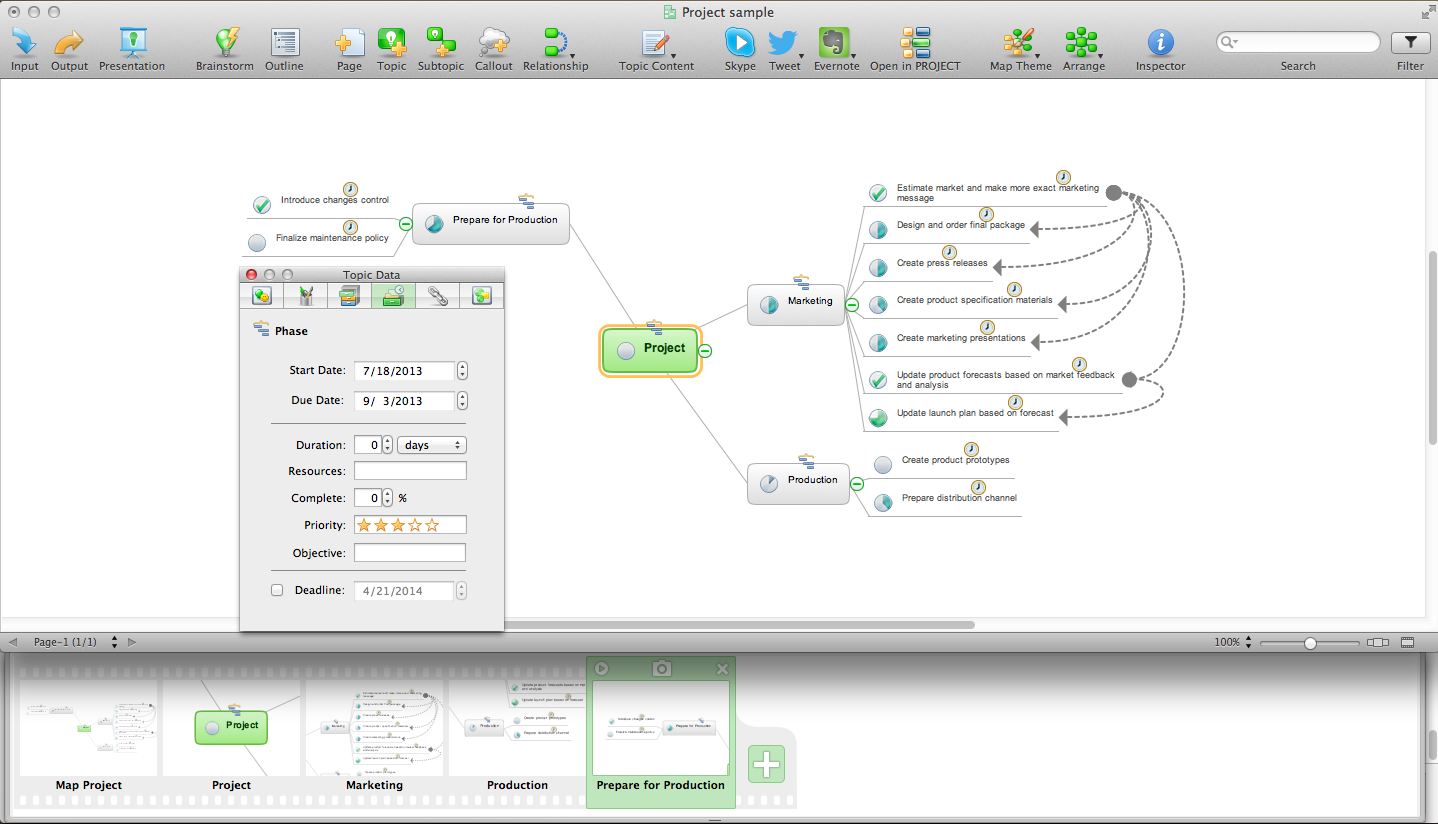Add a Callout from toolbar

(493, 43)
